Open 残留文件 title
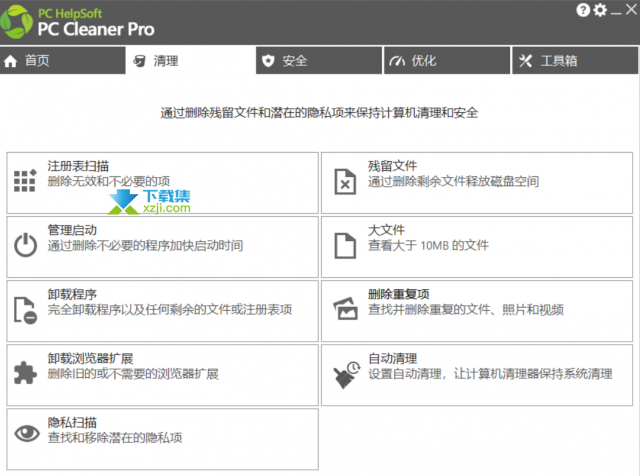Viewport: 640px width, 476px height. pyautogui.click(x=392, y=166)
